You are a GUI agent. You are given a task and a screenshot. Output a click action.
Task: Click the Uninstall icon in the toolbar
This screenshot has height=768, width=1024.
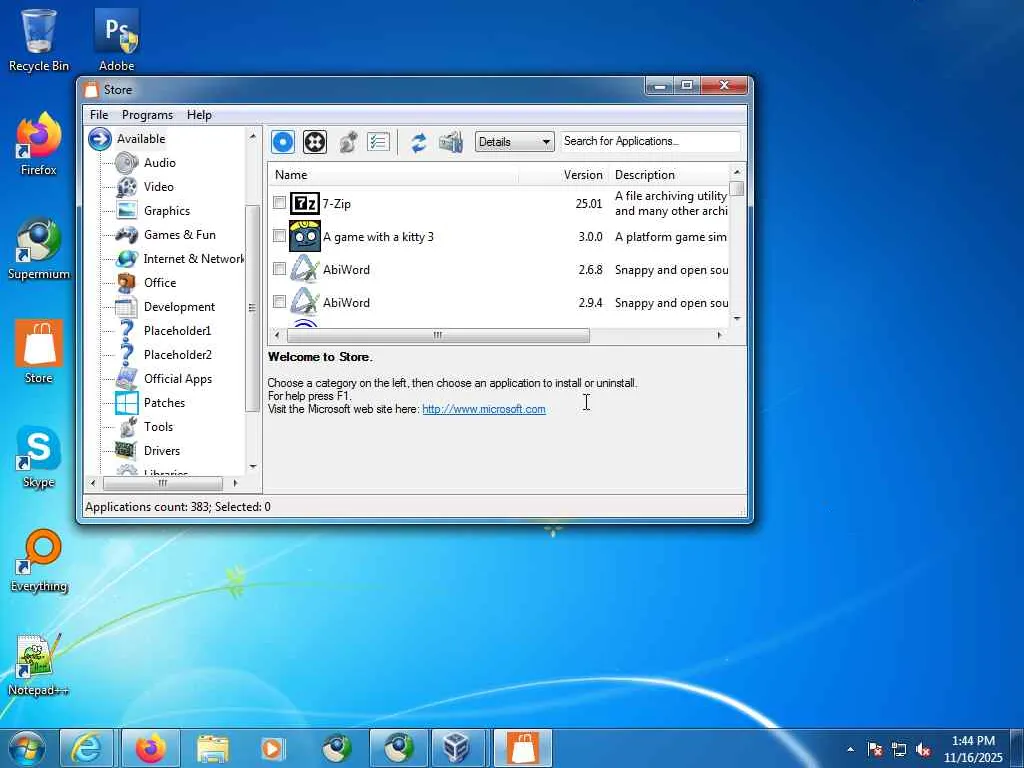pyautogui.click(x=315, y=142)
